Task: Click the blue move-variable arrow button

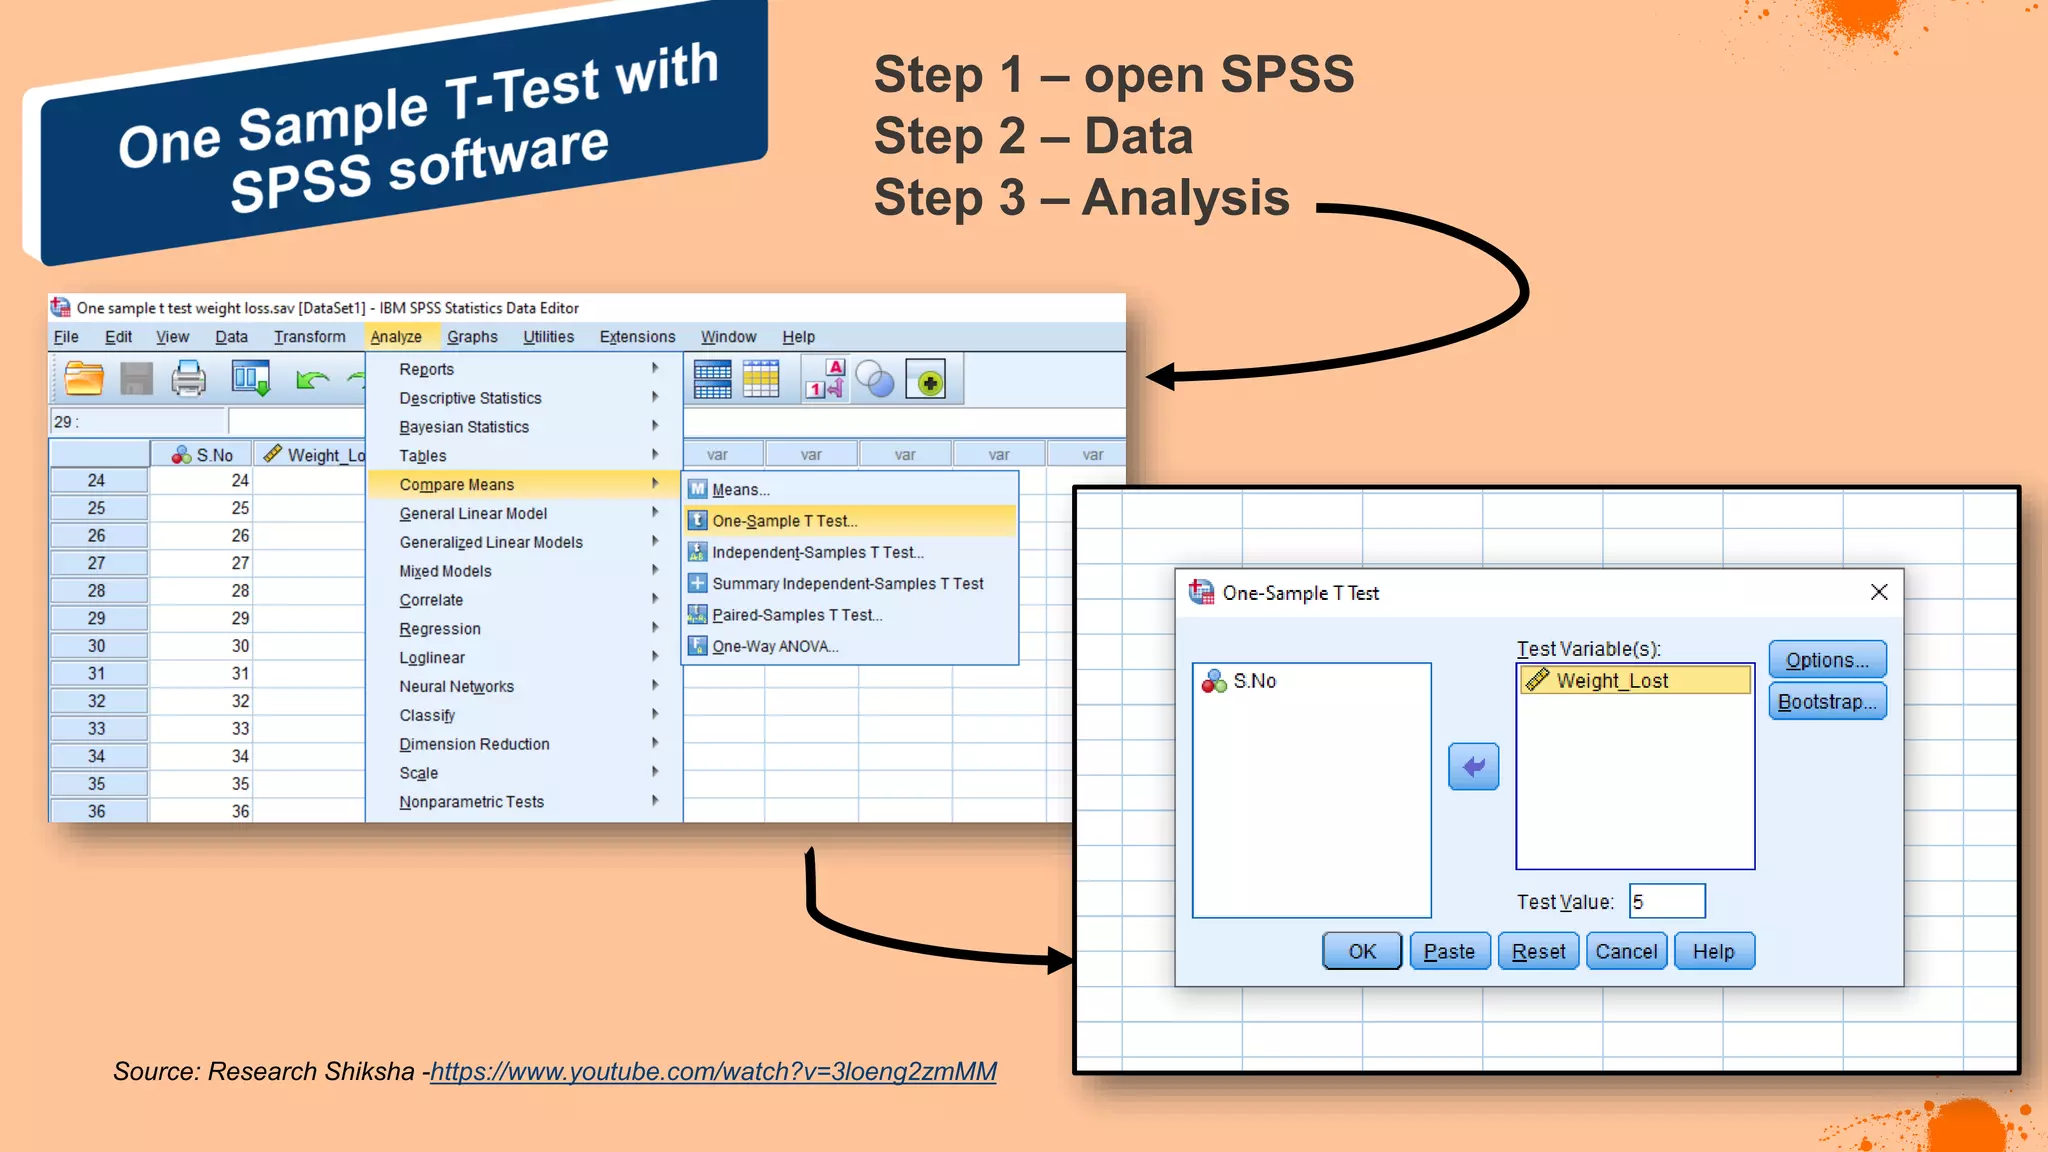Action: pyautogui.click(x=1473, y=767)
